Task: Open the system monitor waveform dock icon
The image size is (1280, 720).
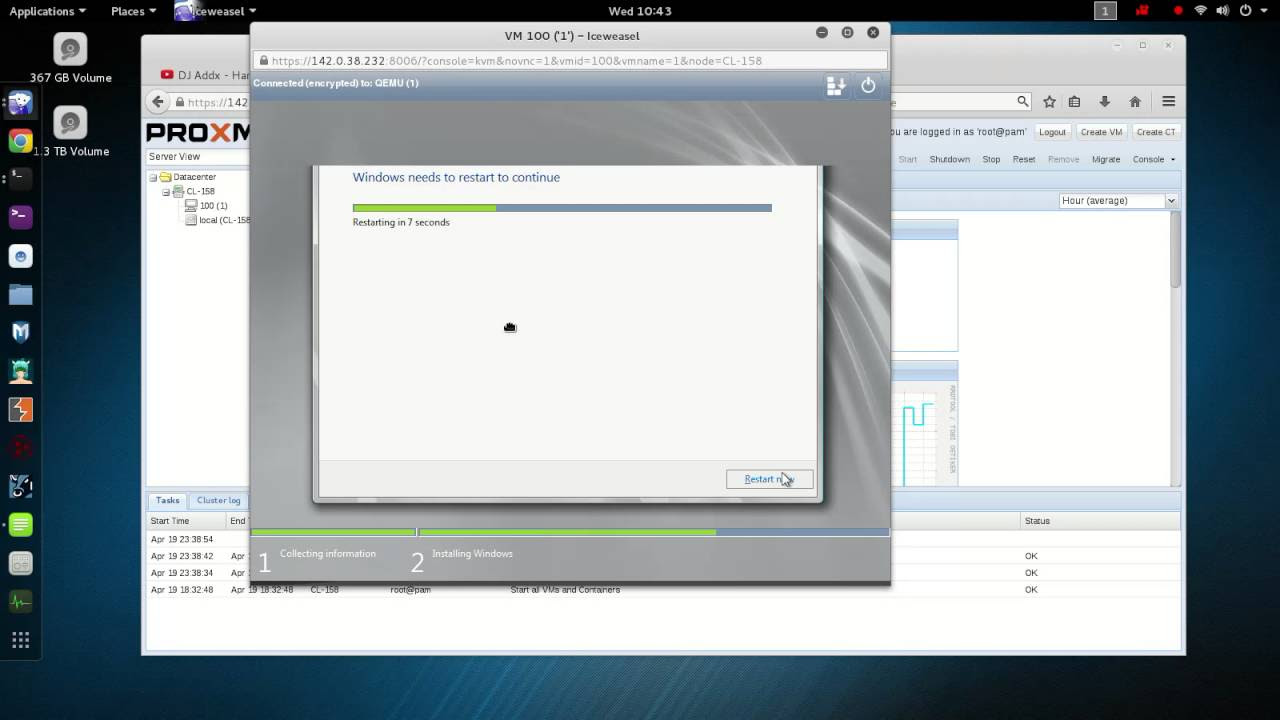Action: tap(20, 601)
